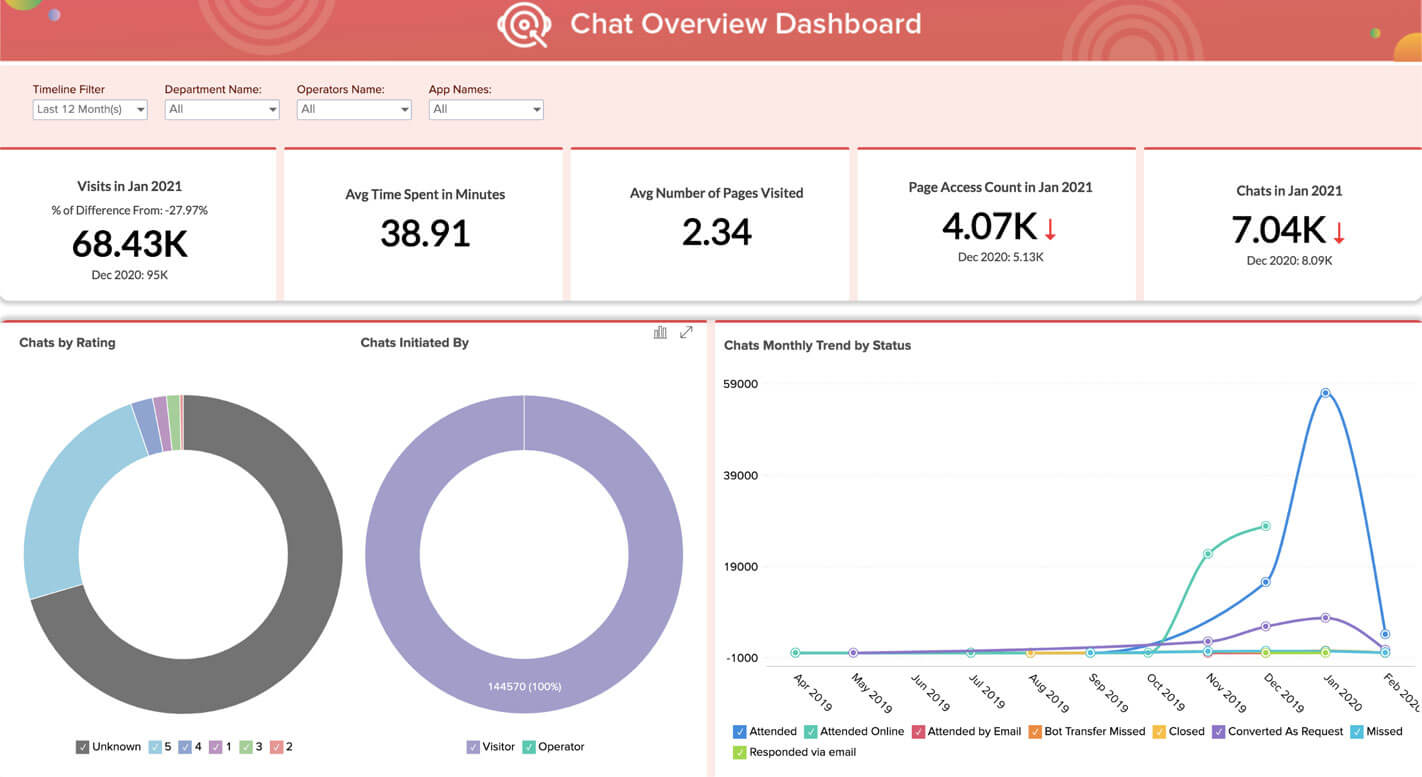Hide the Attended Online series
This screenshot has height=777, width=1422.
click(811, 732)
